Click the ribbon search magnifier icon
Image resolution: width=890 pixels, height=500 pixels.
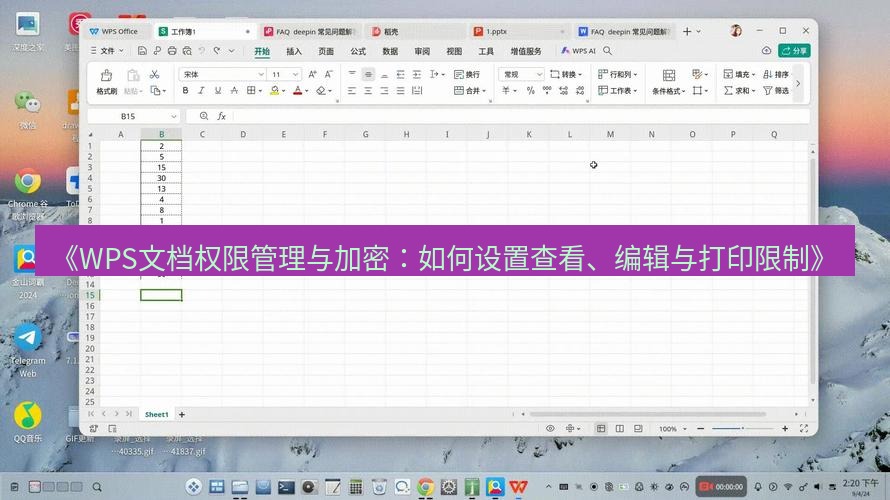(607, 51)
